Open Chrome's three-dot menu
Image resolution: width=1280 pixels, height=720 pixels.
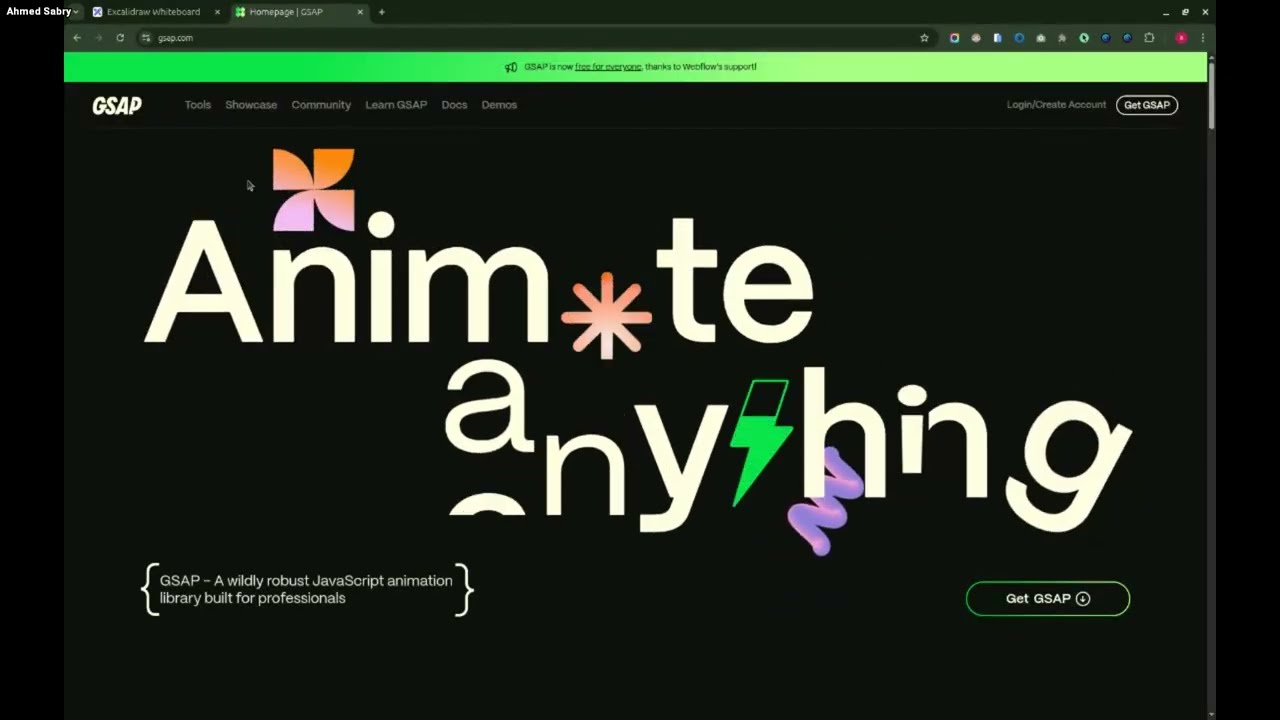coord(1202,38)
